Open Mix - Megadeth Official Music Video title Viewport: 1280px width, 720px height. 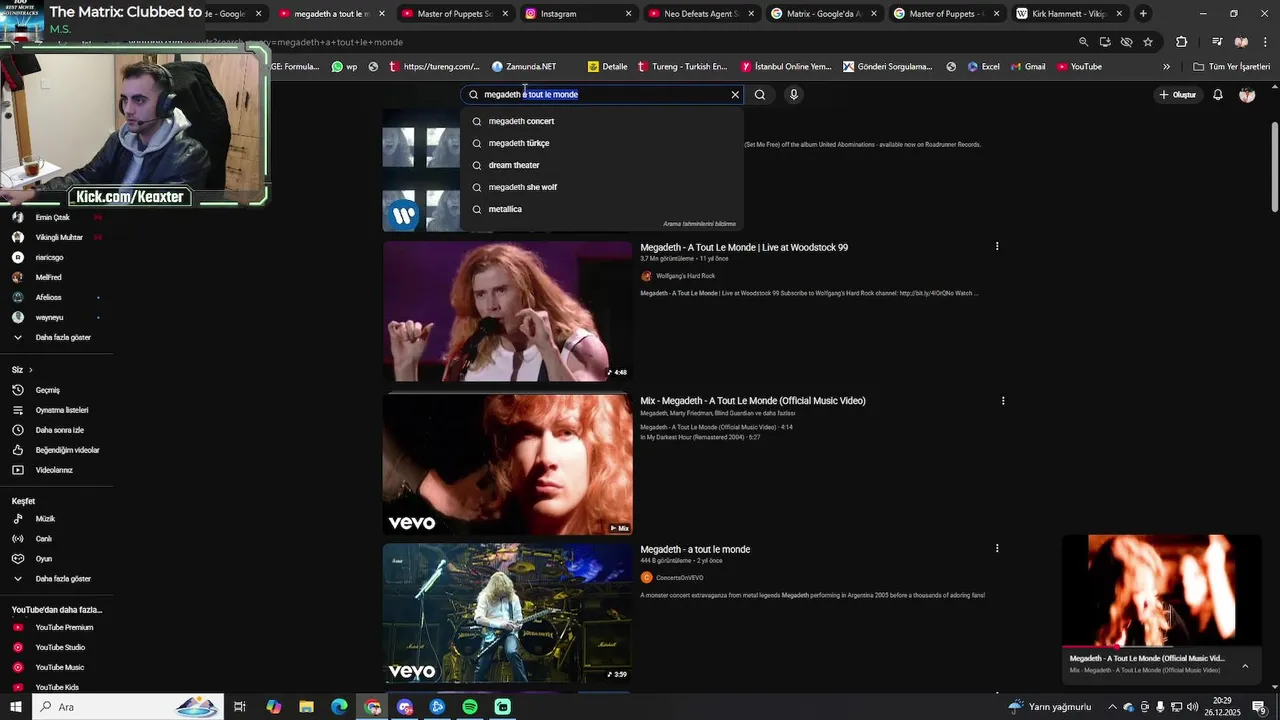point(753,401)
